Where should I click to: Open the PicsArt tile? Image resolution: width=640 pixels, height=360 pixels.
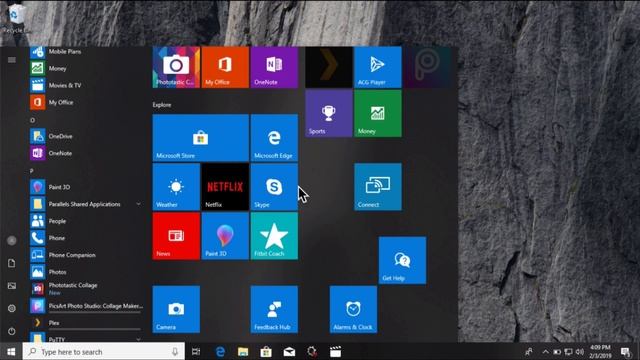(427, 67)
